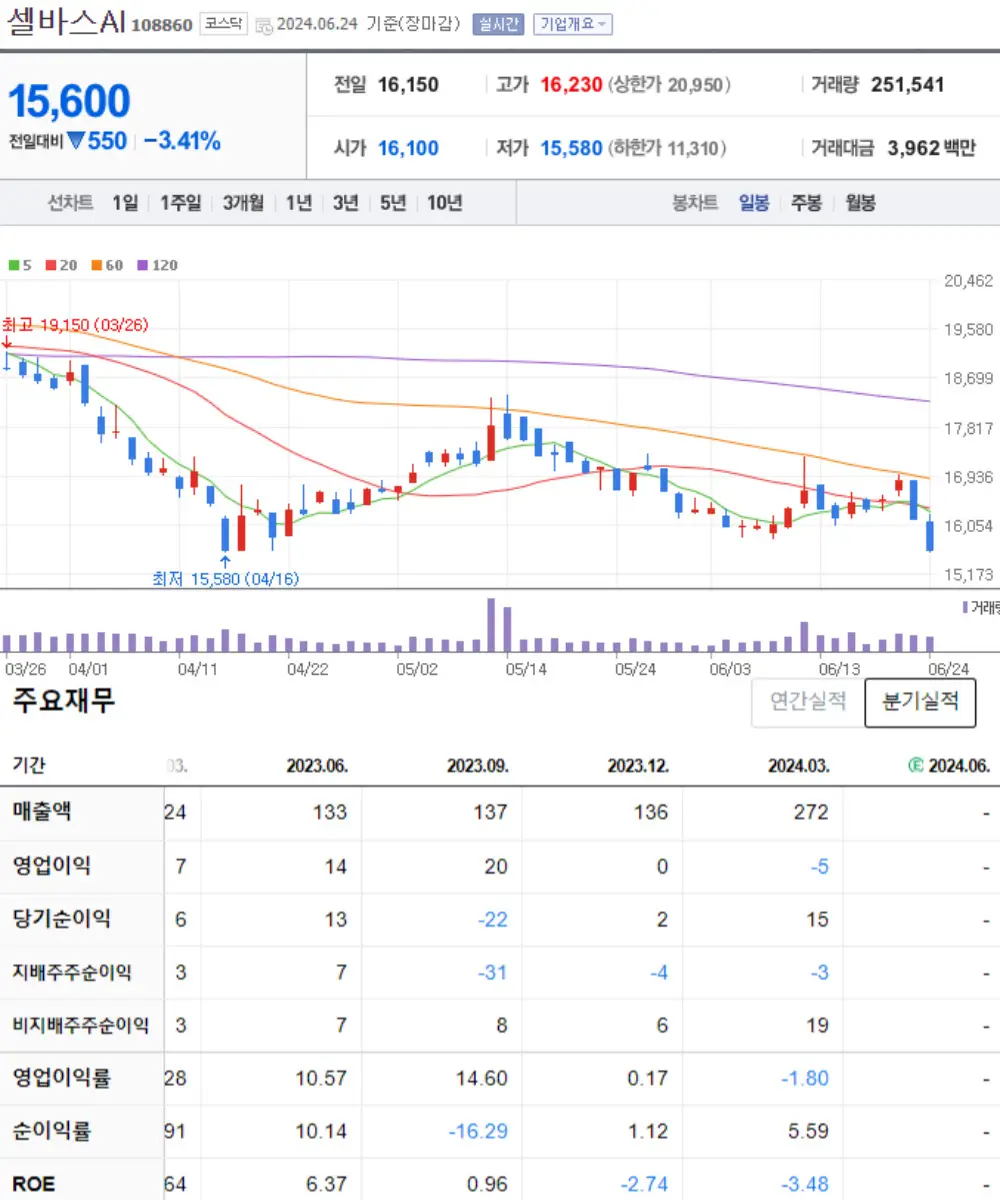Click the green 5-day moving average legend
Viewport: 1000px width, 1200px height.
click(20, 265)
